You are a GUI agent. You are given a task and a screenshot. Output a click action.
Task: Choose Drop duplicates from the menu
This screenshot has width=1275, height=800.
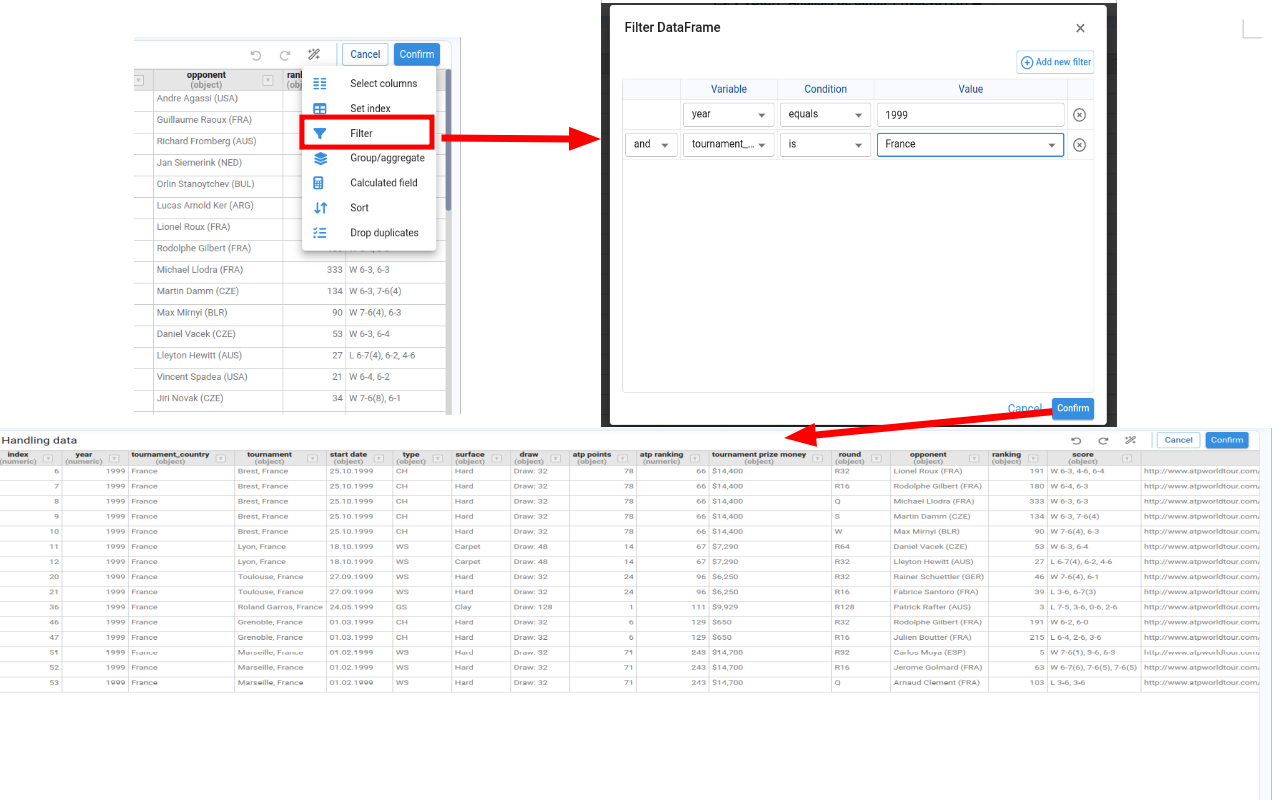pyautogui.click(x=384, y=233)
